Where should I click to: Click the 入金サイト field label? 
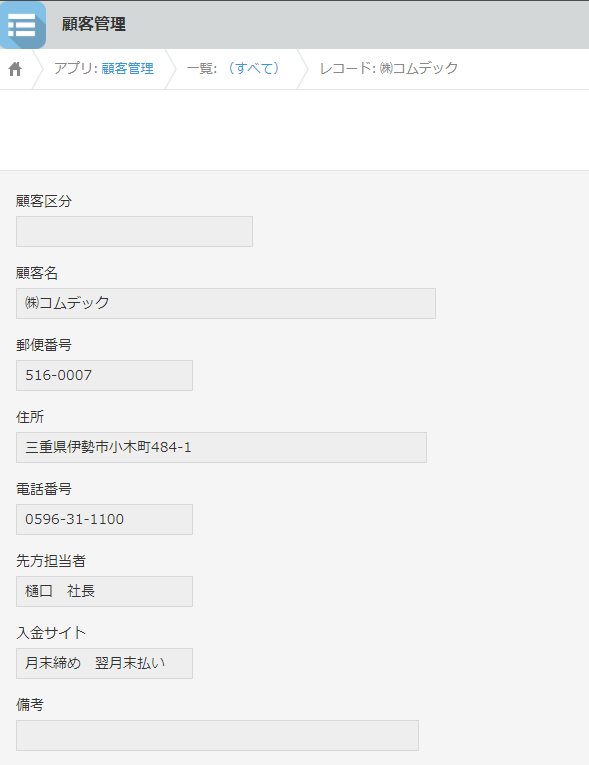tap(51, 633)
